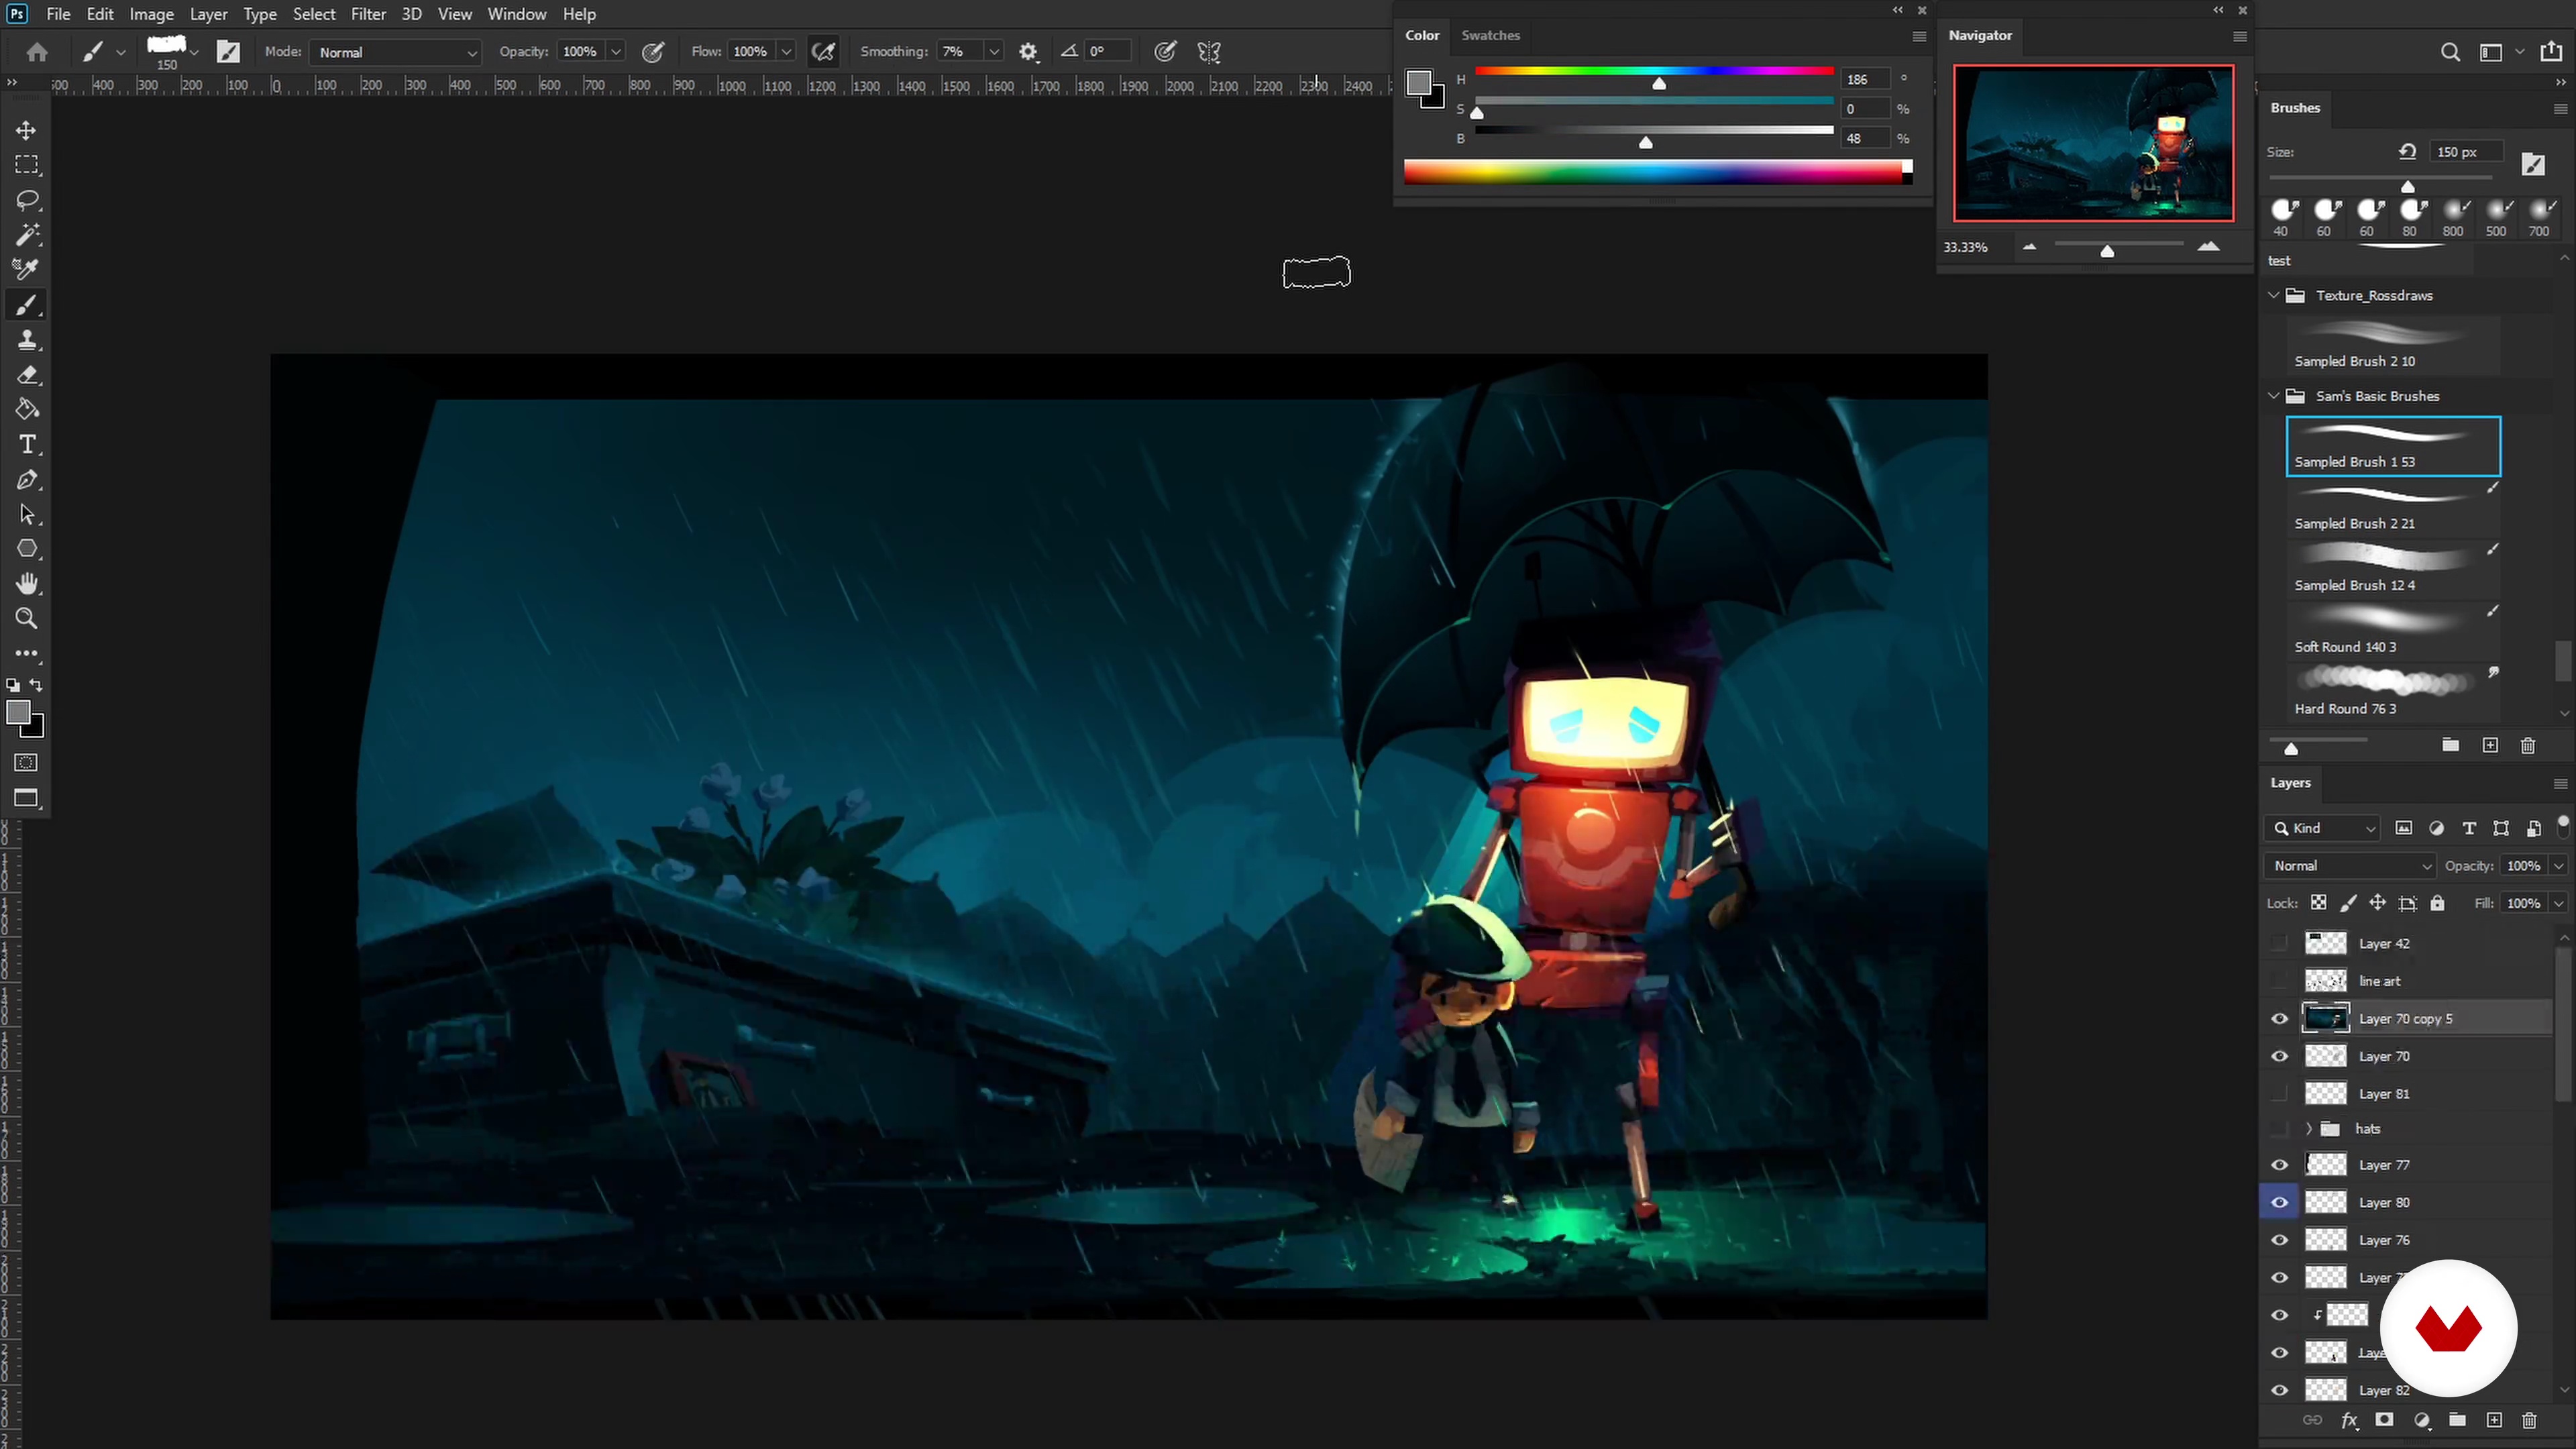
Task: Expand the hats layer group
Action: tap(2309, 1129)
